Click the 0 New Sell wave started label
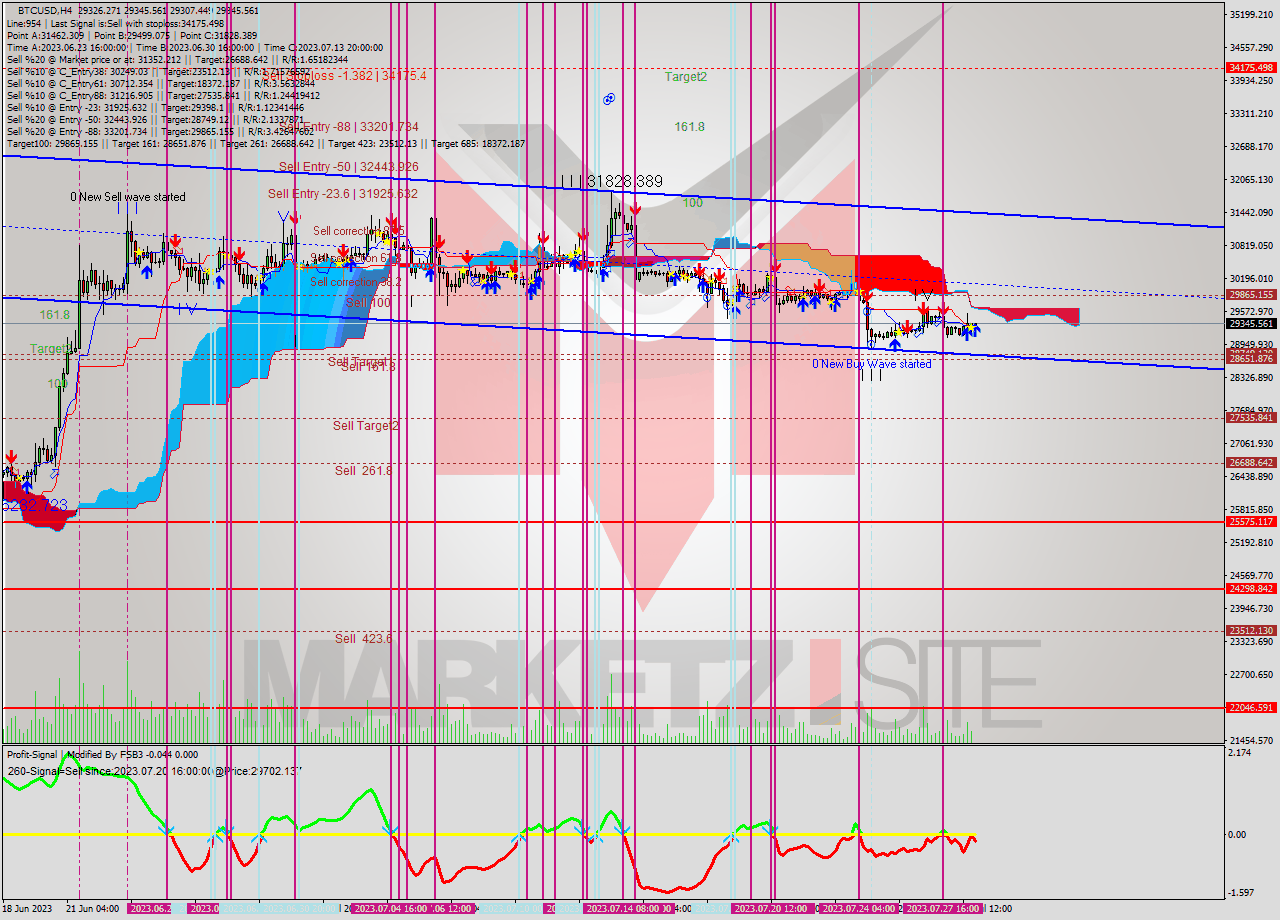The image size is (1280, 920). point(128,197)
